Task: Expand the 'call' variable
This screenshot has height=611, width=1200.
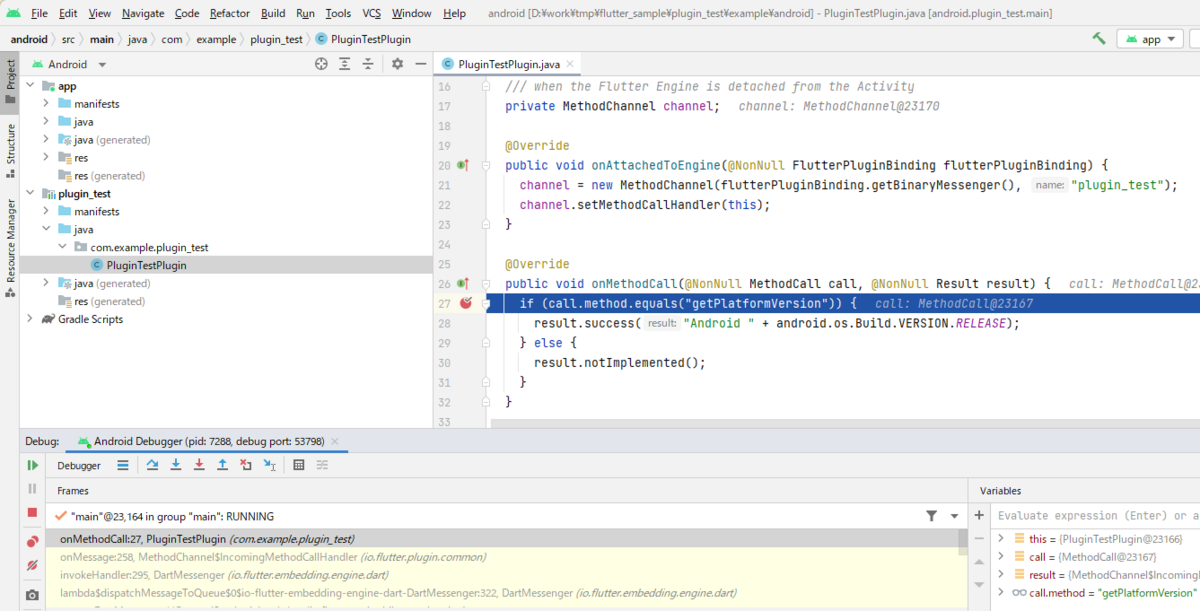Action: [1001, 557]
